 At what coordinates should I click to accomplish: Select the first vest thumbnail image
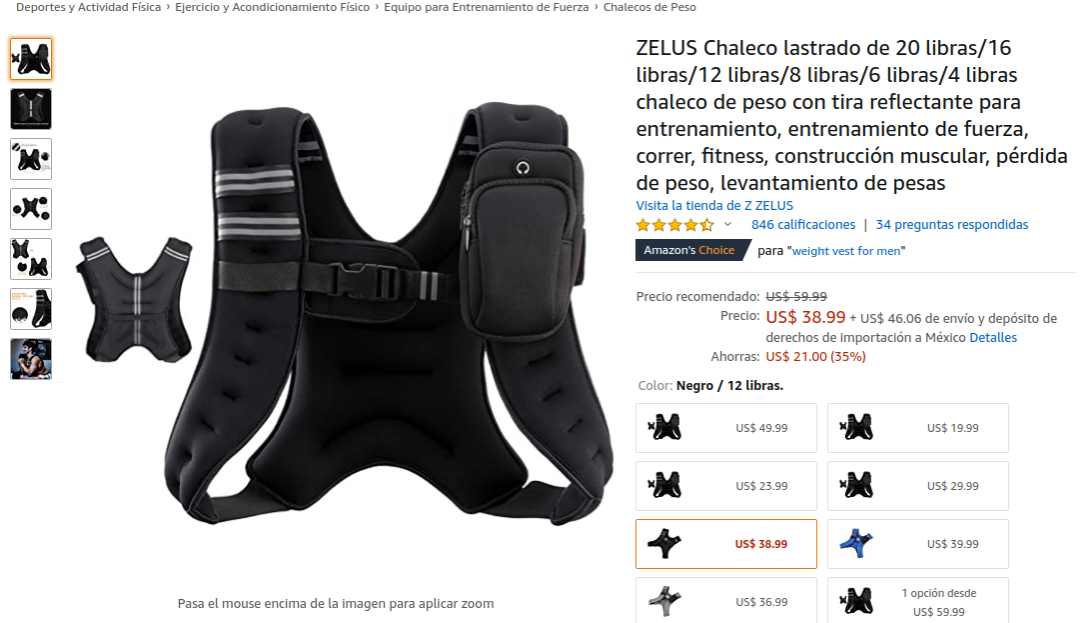(x=31, y=59)
